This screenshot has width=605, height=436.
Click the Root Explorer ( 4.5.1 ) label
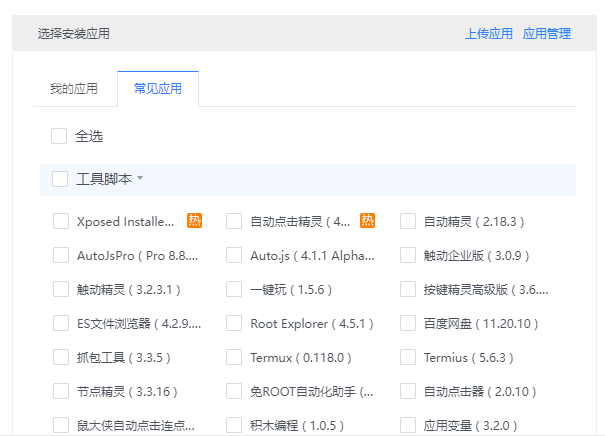click(312, 324)
